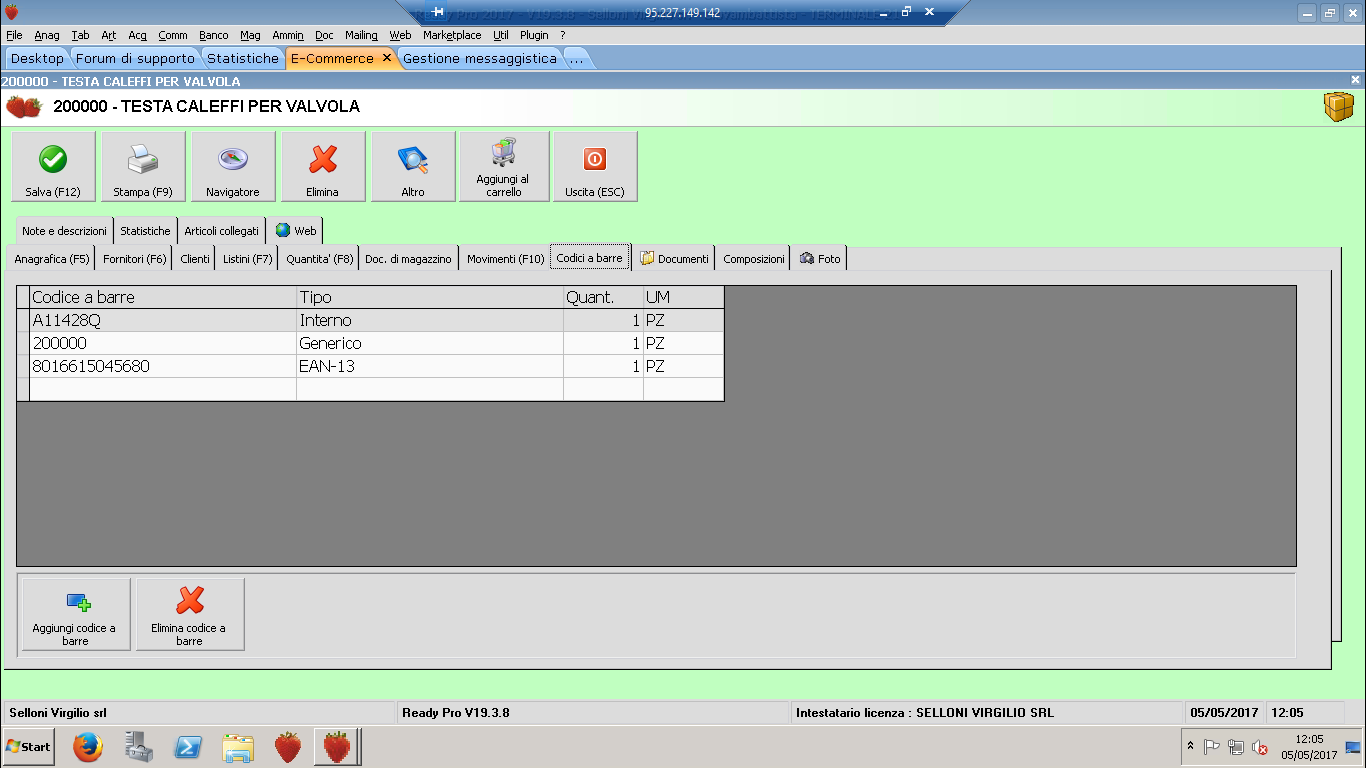Click Aggiungi codice a barre button

pos(76,615)
